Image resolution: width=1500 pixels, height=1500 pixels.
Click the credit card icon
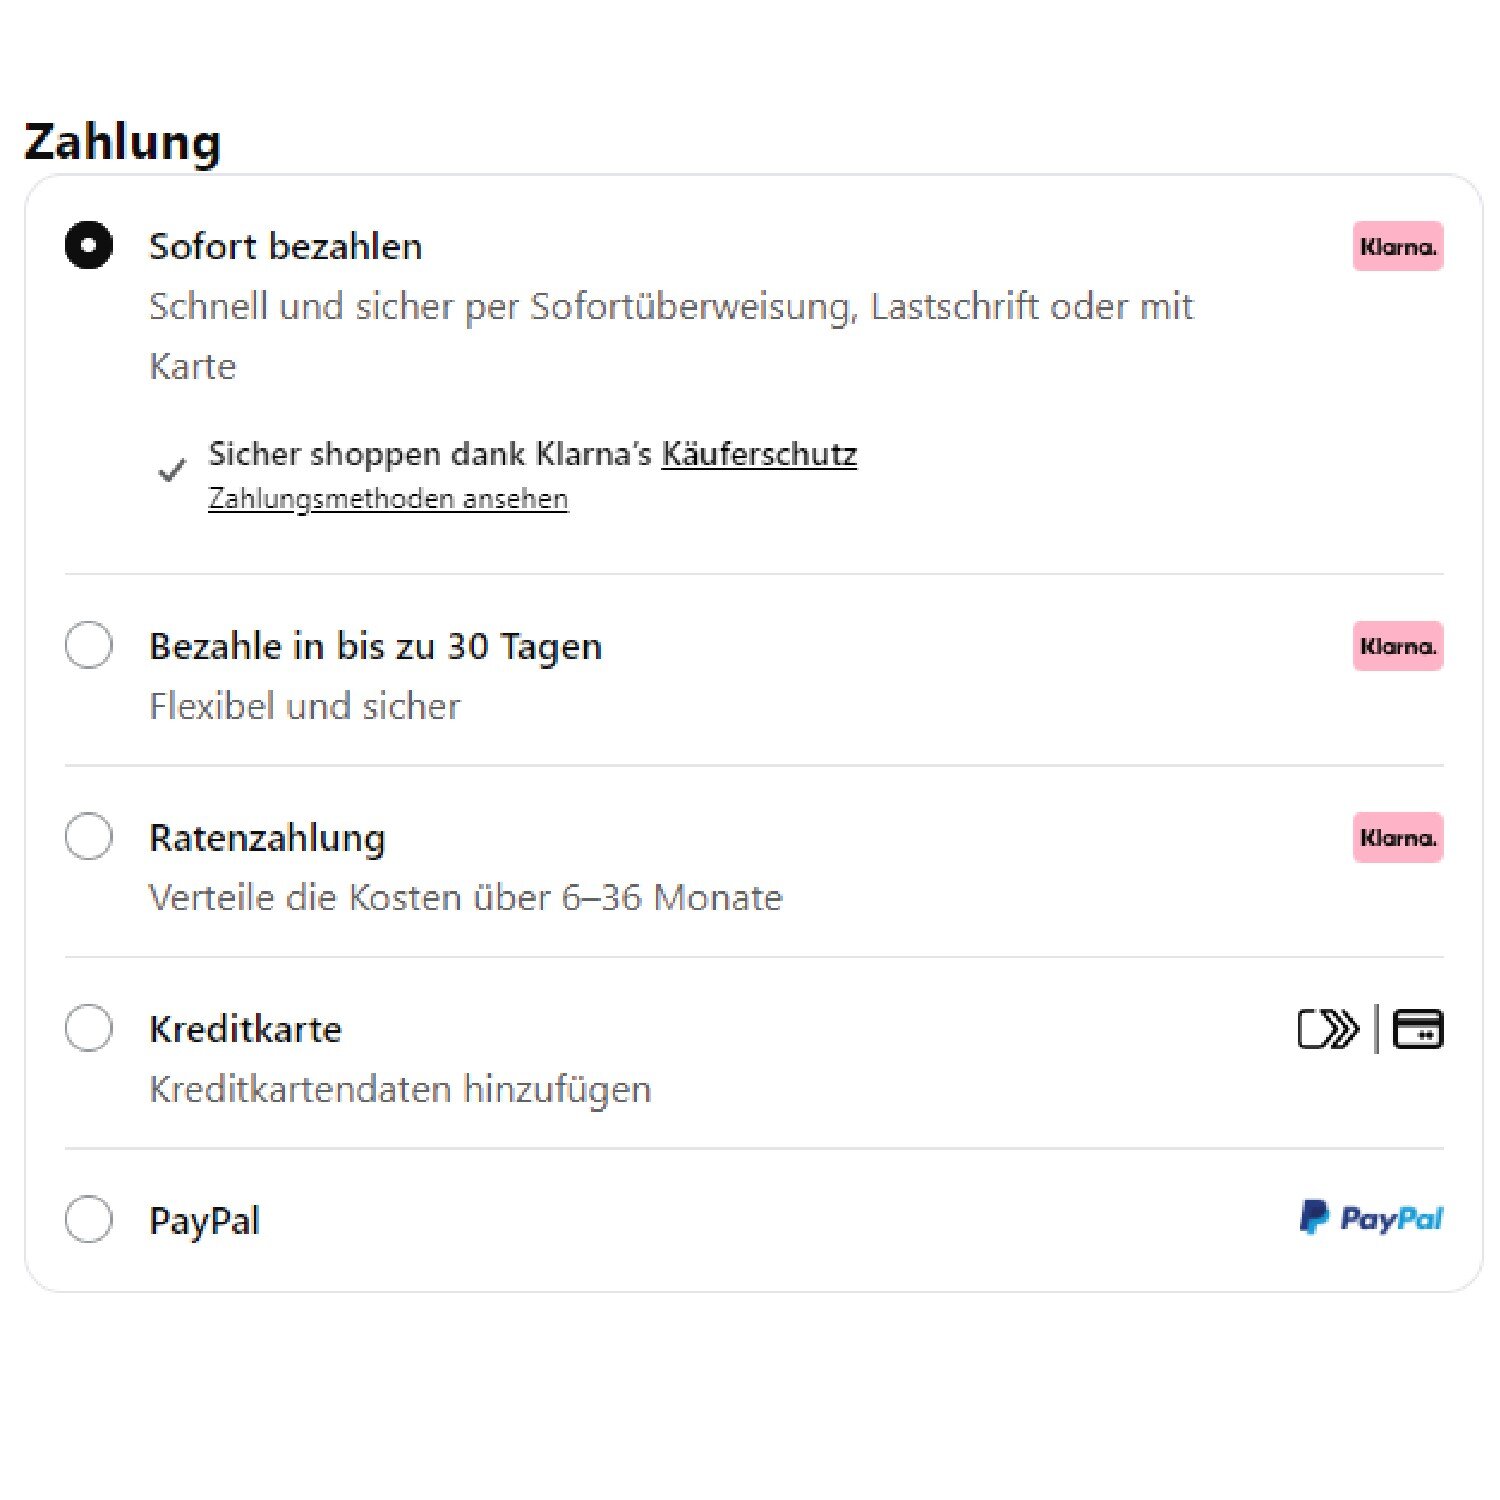[1418, 1029]
